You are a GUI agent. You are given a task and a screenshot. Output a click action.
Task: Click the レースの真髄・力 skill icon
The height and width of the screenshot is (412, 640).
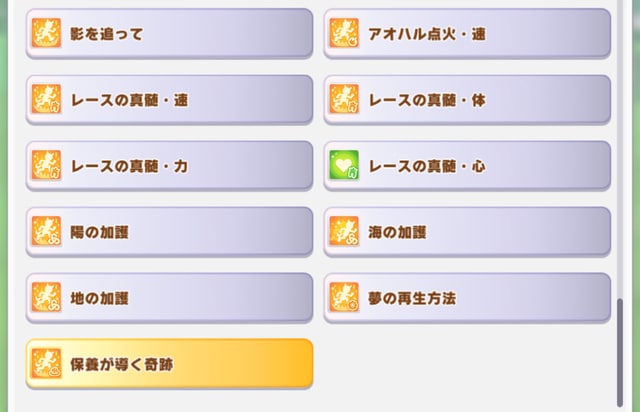click(47, 165)
